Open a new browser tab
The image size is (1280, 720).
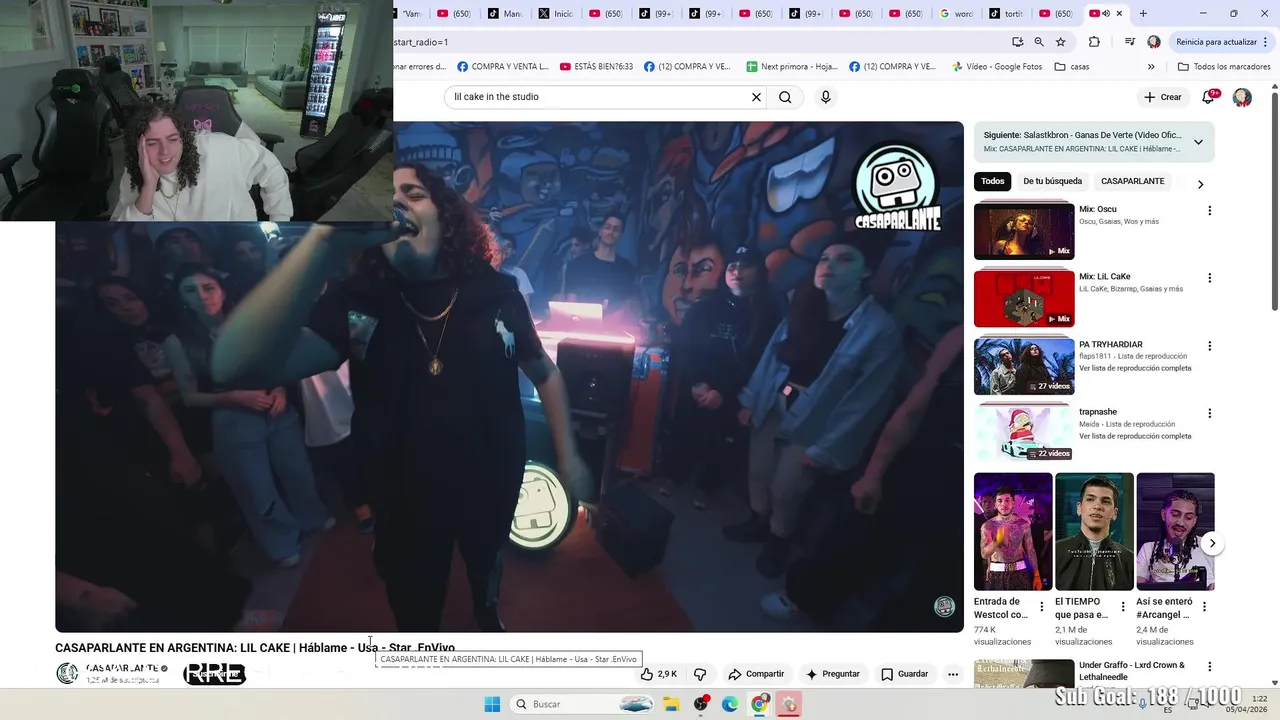click(1143, 14)
